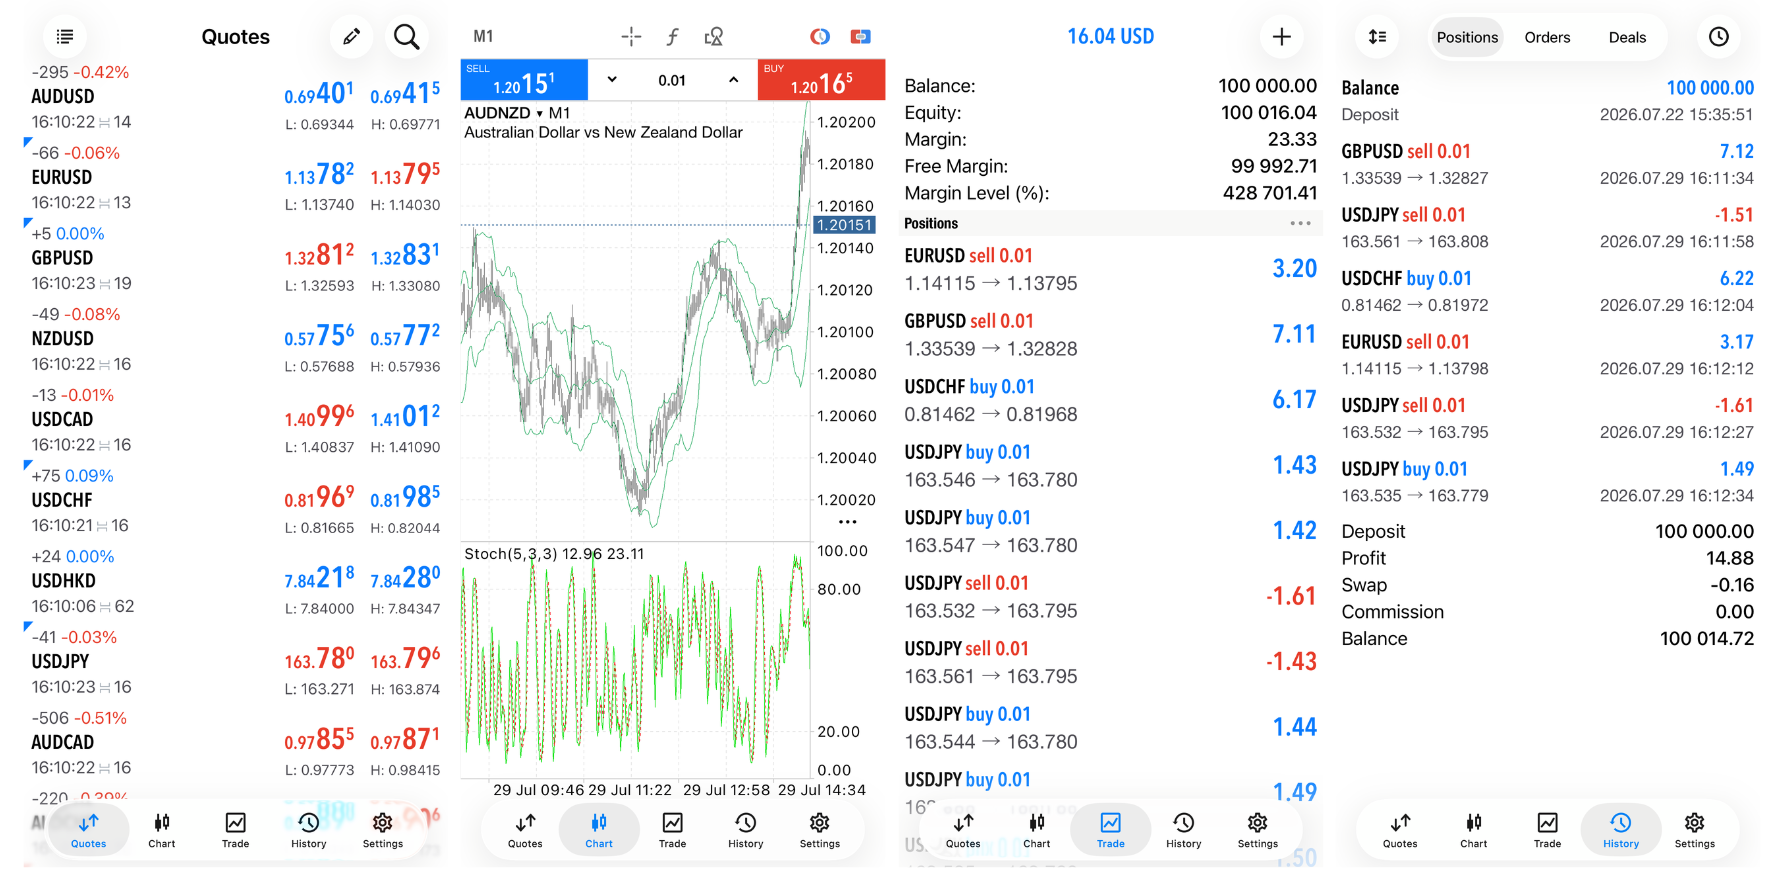The width and height of the screenshot is (1774, 871).
Task: Select the USDCHF buy 0.01 entry in History
Action: tap(1547, 291)
